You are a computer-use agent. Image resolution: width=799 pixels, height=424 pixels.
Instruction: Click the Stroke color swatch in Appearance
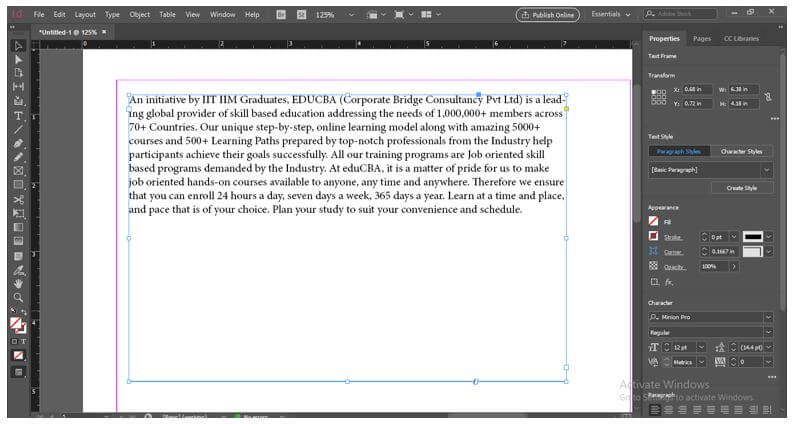pyautogui.click(x=653, y=236)
